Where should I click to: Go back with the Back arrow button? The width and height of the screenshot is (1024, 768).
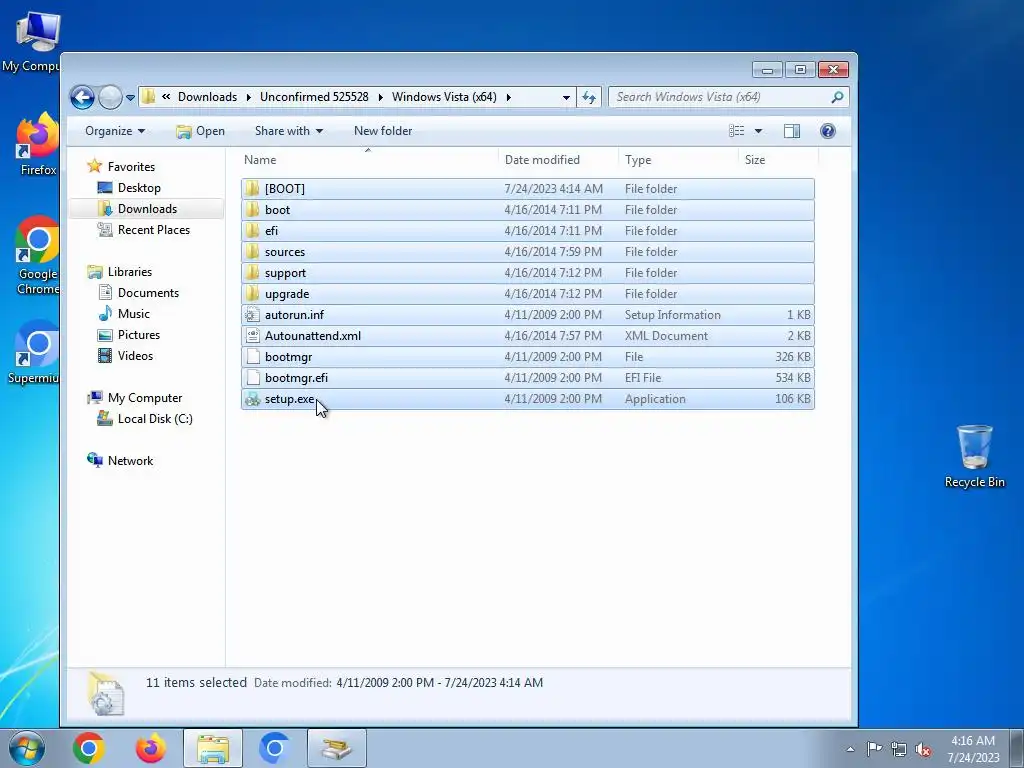82,98
